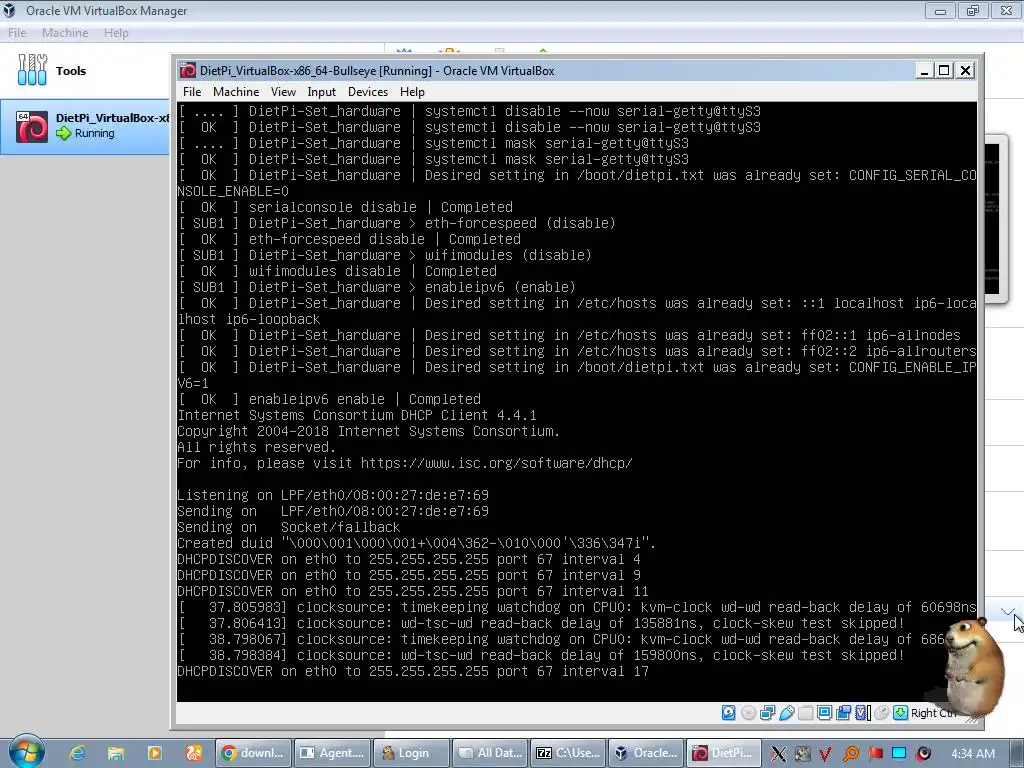
Task: Click the network adapters status icon
Action: 767,712
